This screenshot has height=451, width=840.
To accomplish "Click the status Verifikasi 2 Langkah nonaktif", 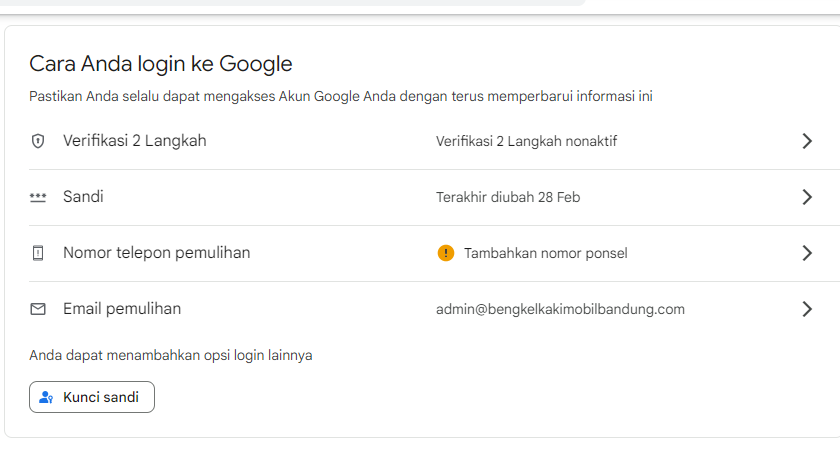I will (526, 141).
